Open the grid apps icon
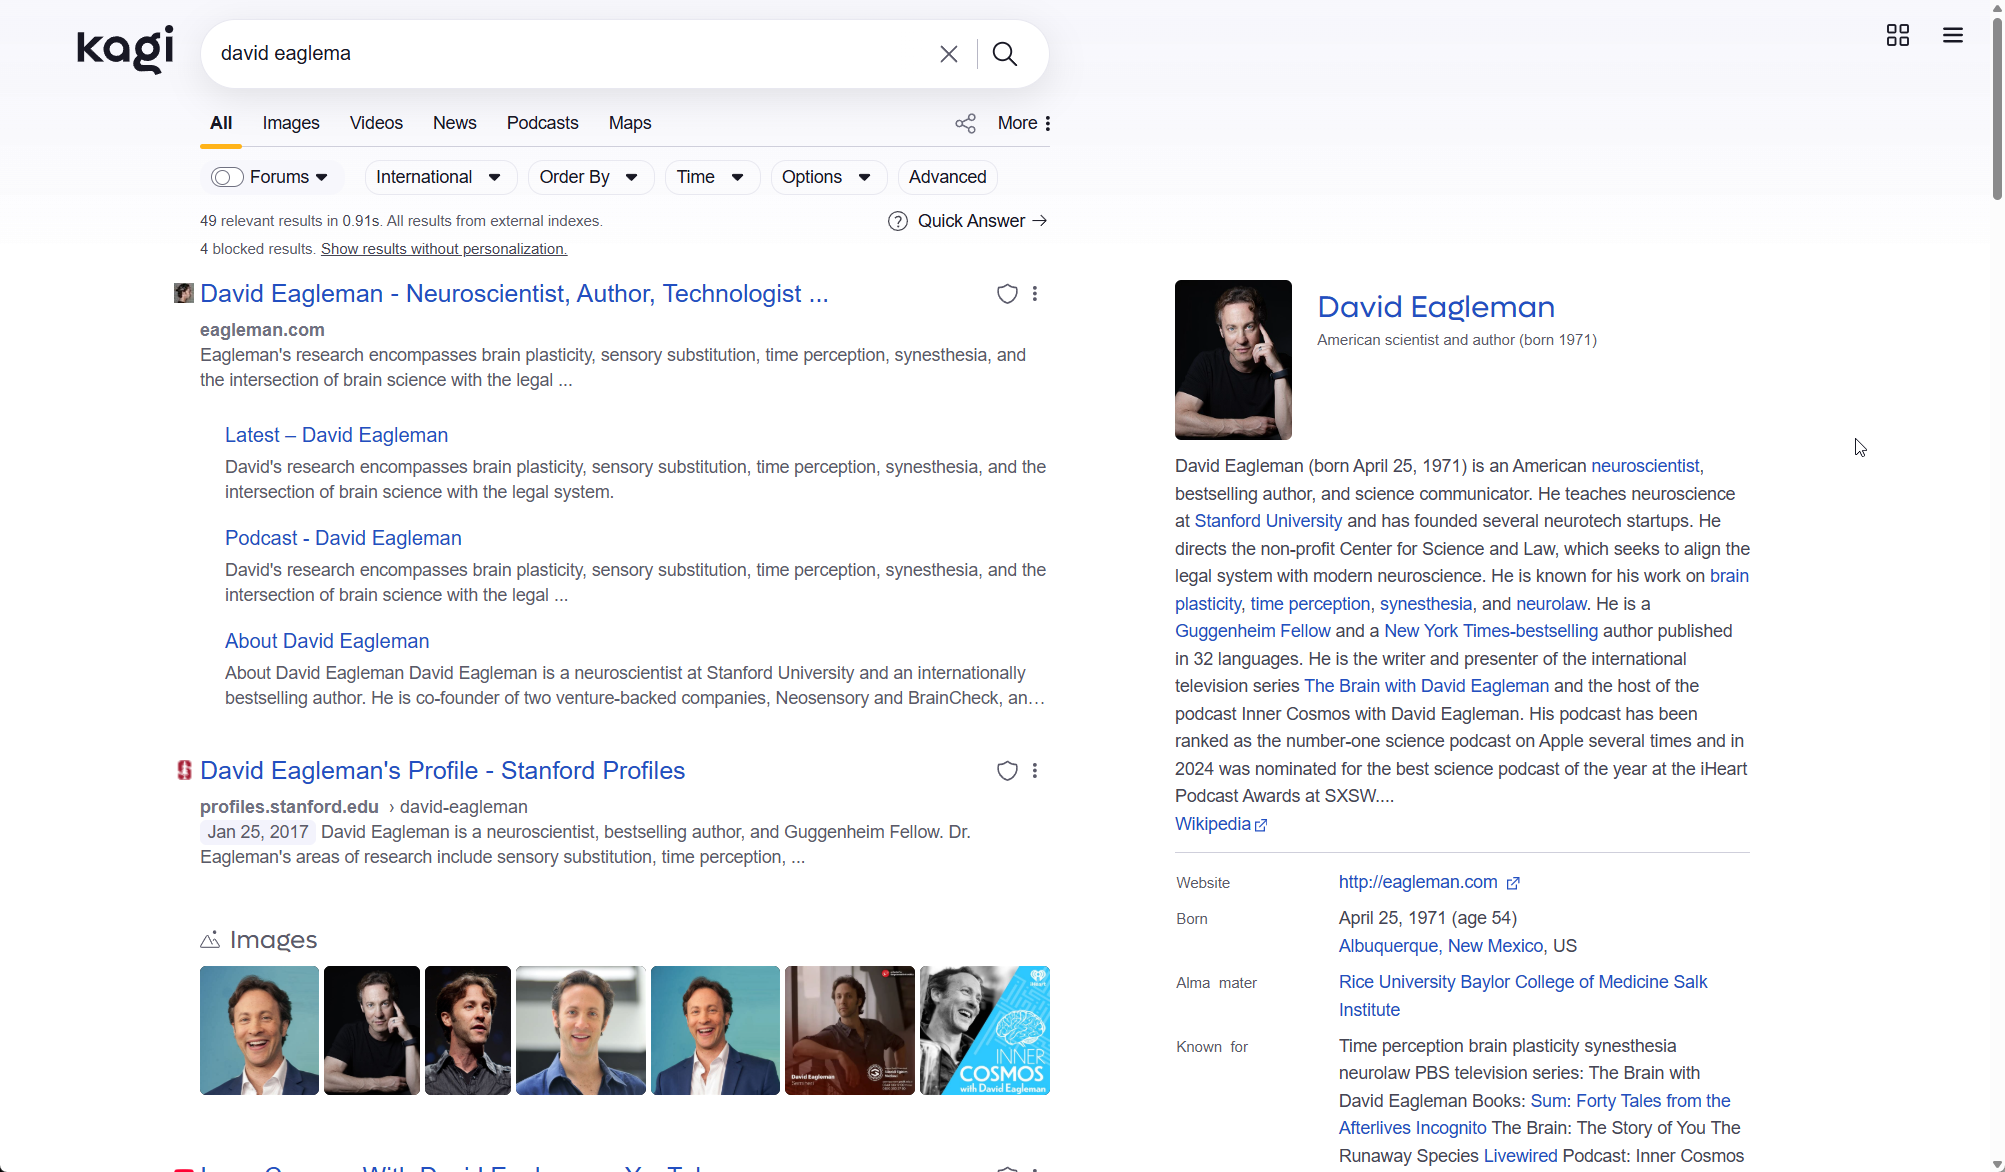 [x=1897, y=36]
